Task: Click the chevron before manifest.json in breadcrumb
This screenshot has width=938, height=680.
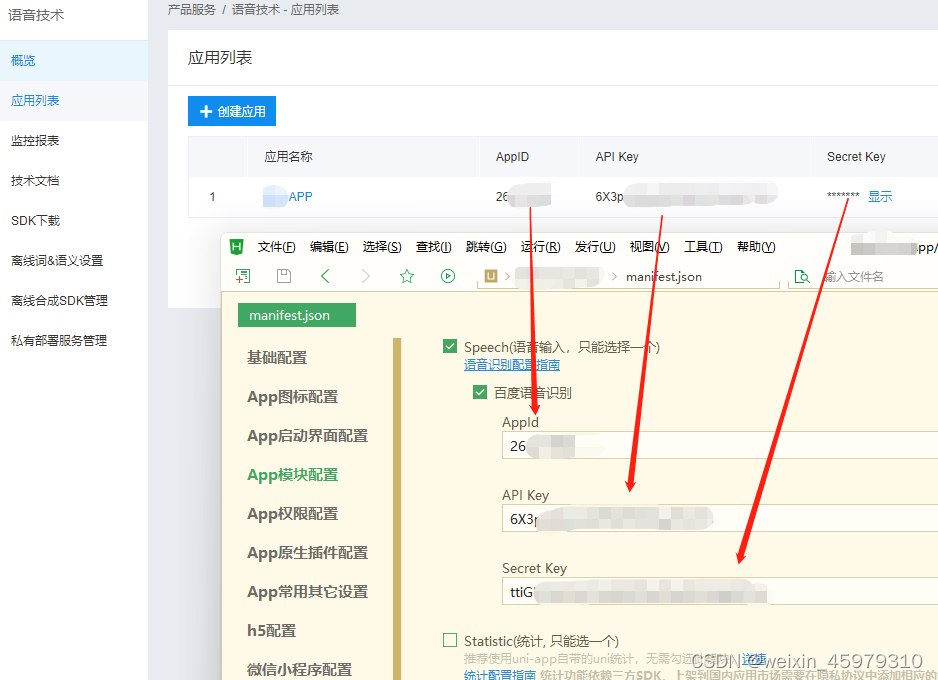Action: (x=615, y=277)
